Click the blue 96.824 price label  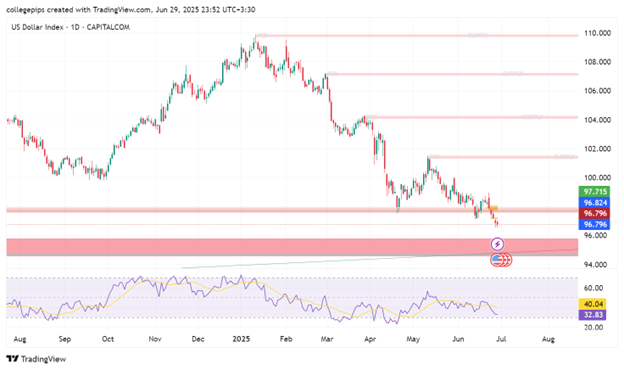pos(595,203)
